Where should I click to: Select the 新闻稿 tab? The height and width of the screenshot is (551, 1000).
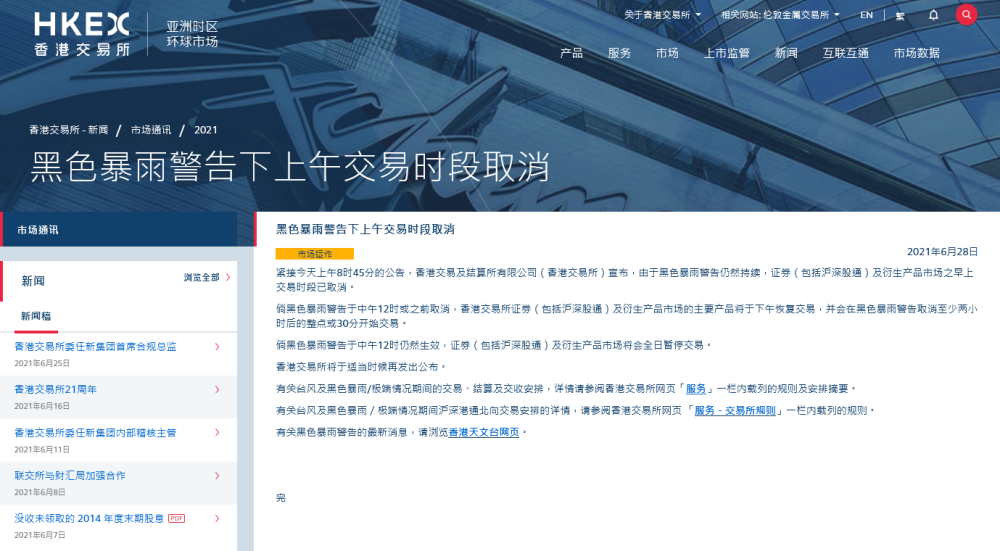pos(36,316)
